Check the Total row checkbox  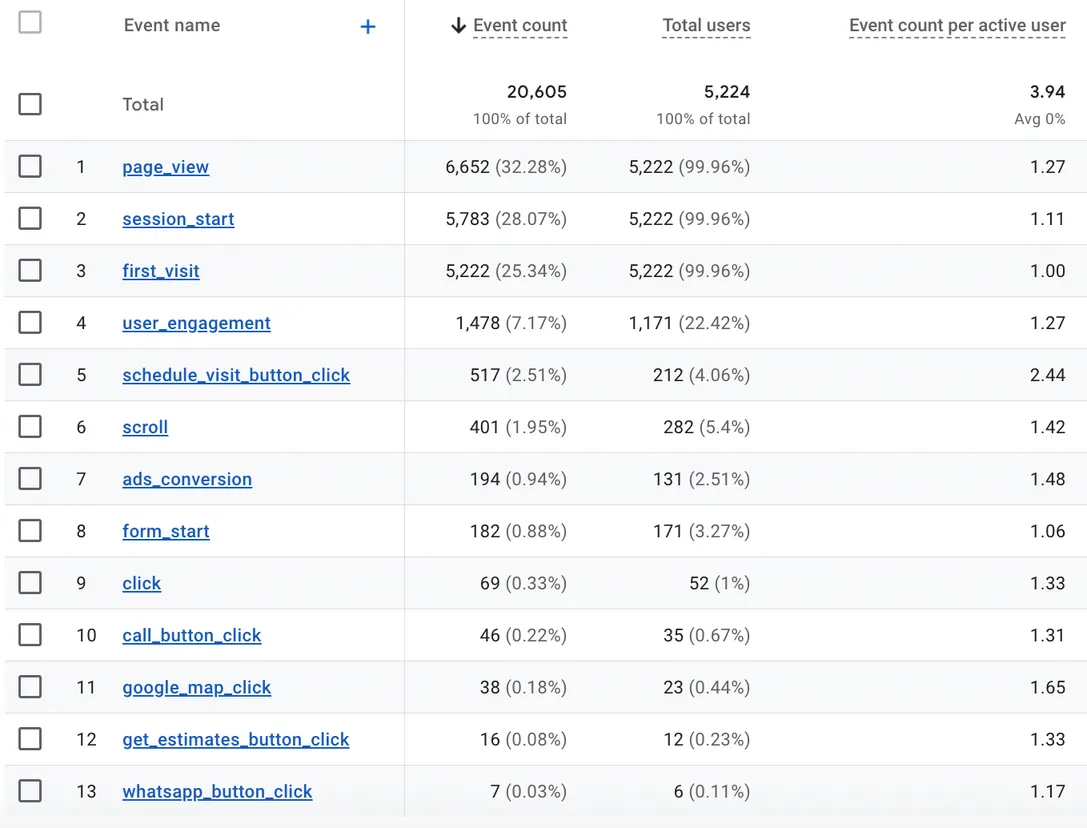point(30,104)
